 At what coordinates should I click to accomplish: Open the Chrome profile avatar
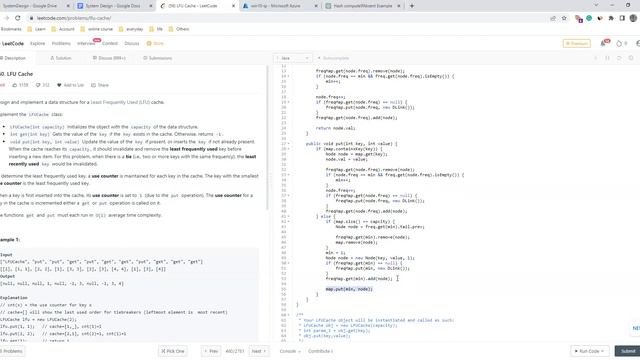[633, 18]
